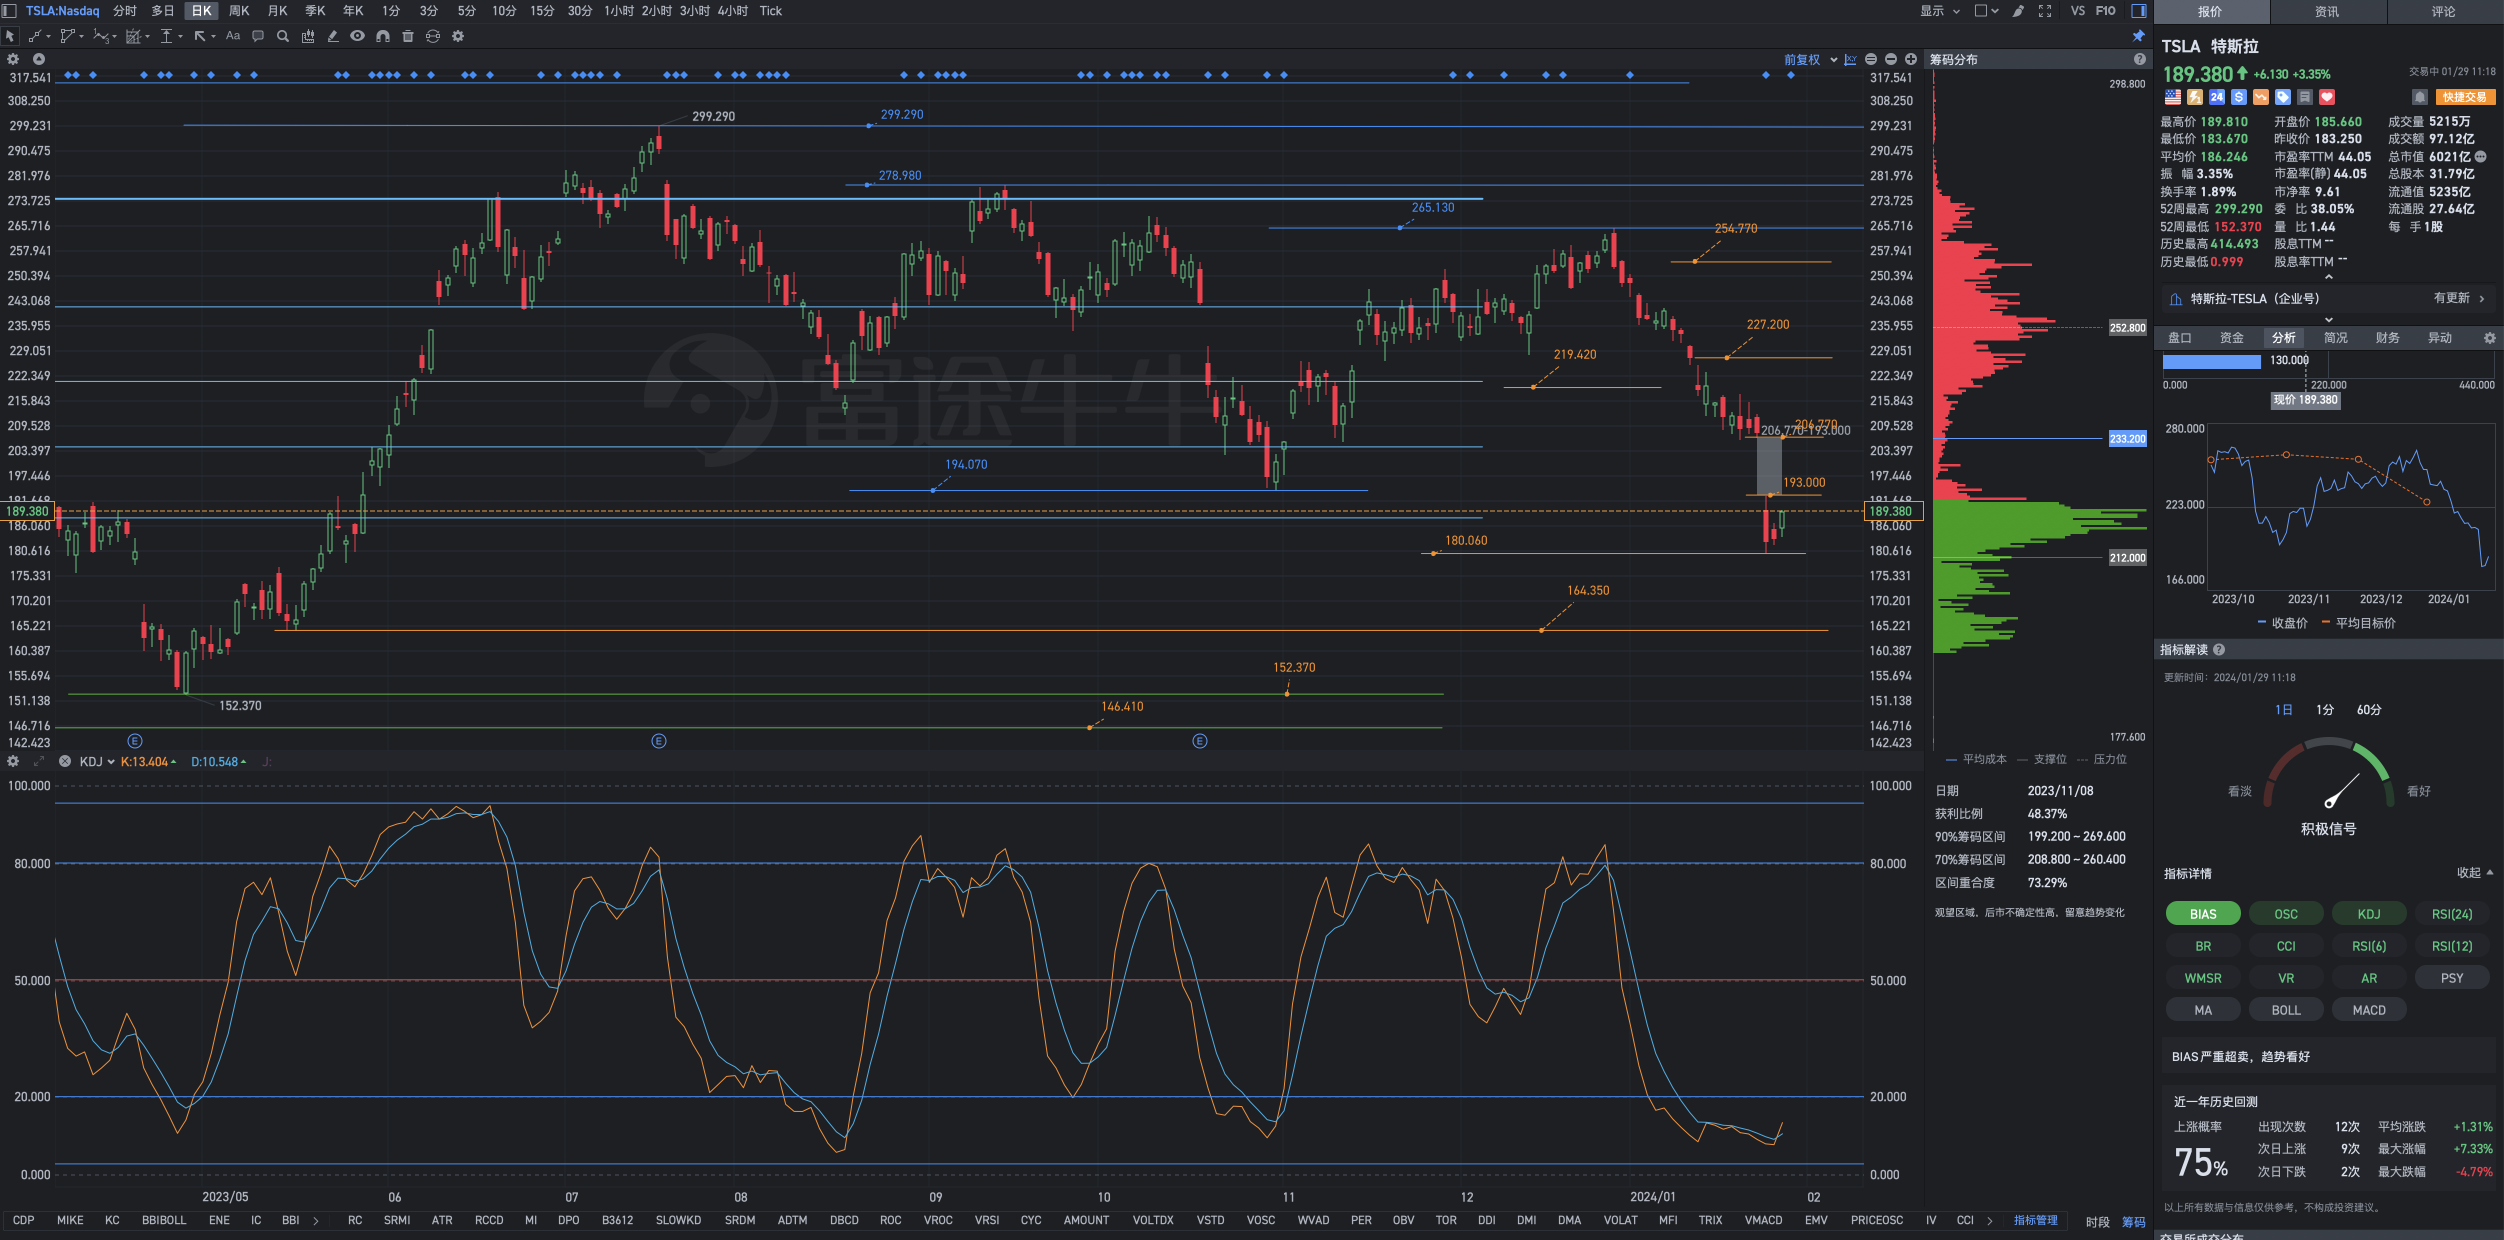
Task: Open help for 筹码分布 panel
Action: point(2139,60)
